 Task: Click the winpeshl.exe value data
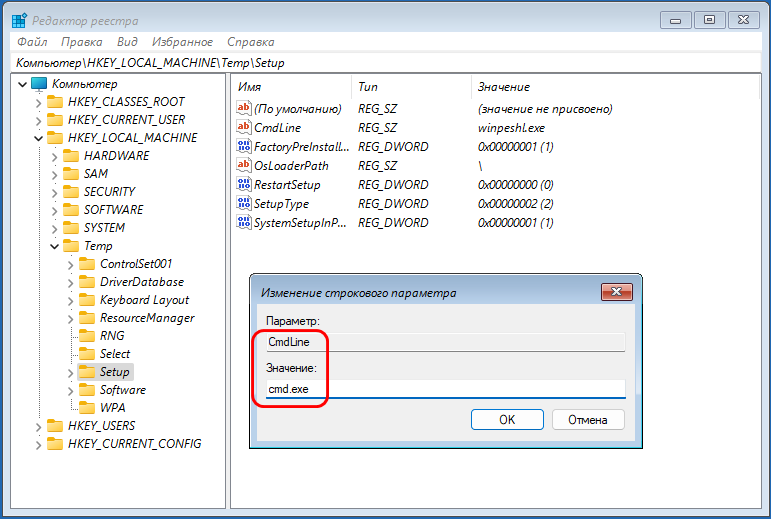(511, 128)
